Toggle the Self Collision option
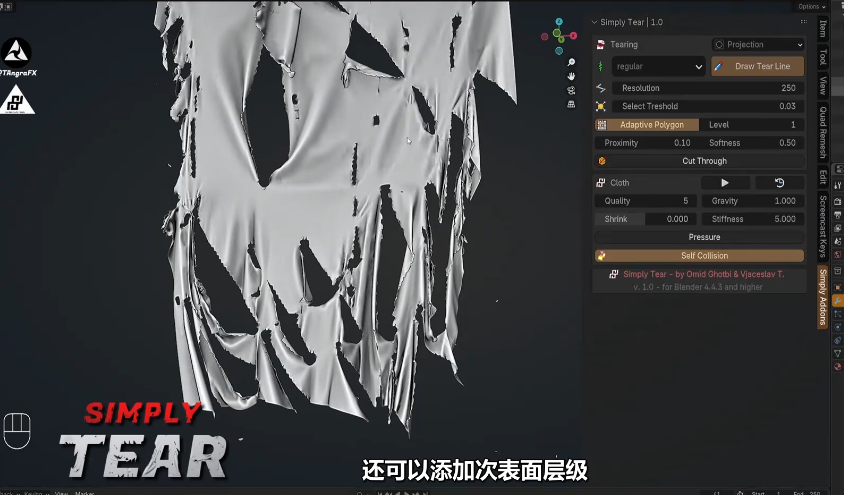 click(x=699, y=256)
